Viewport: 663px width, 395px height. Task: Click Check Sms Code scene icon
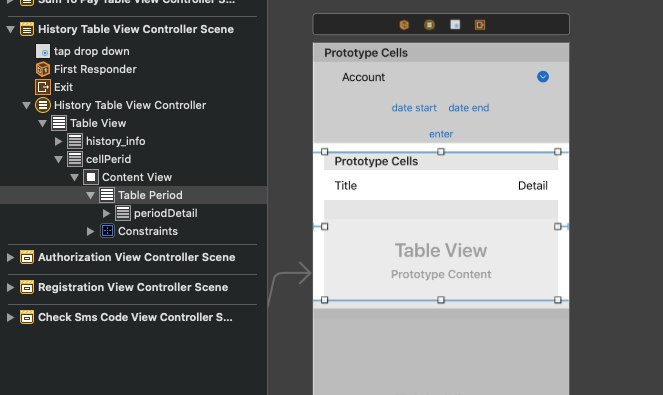[x=27, y=317]
